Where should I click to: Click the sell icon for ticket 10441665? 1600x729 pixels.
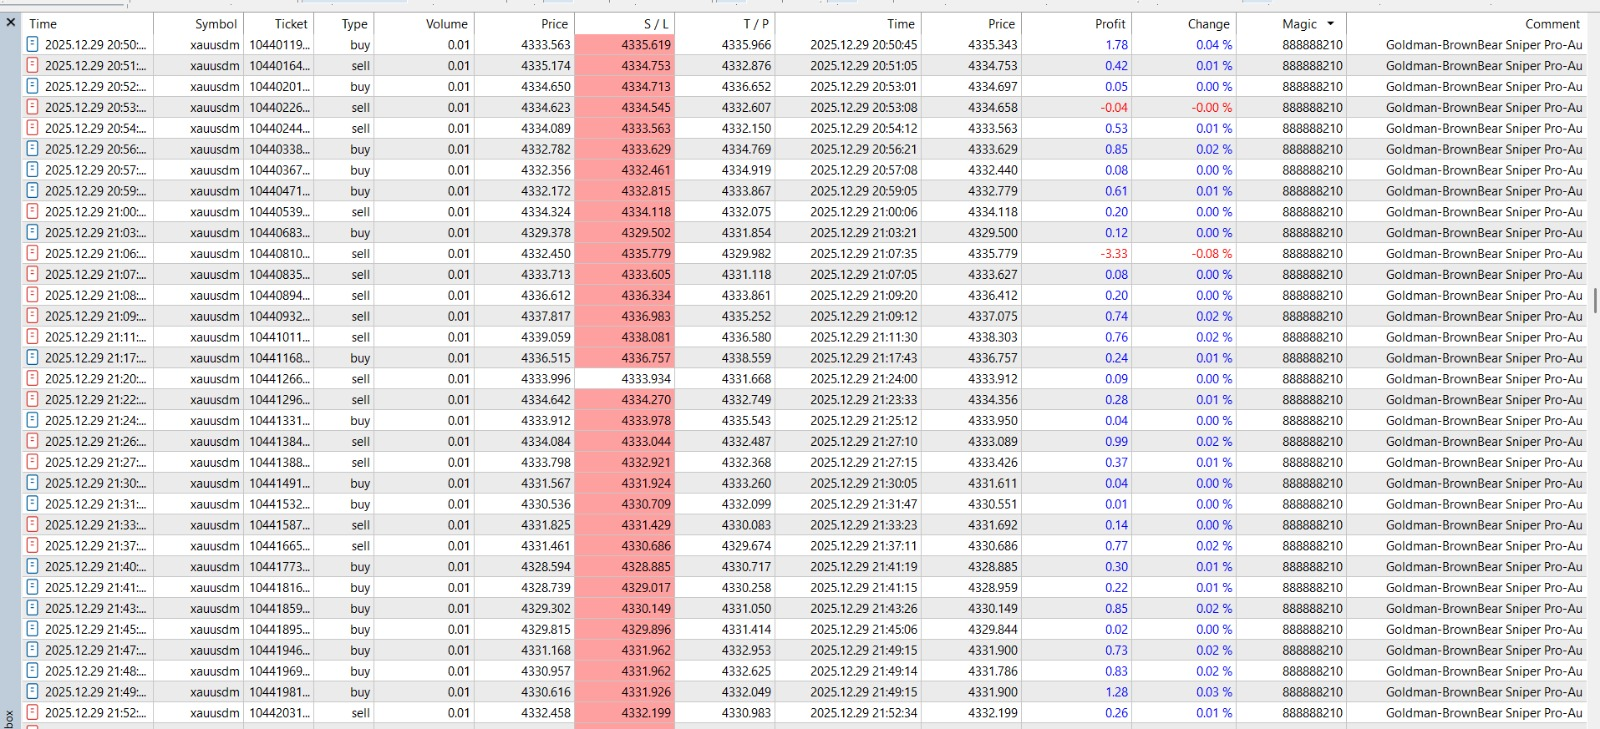point(32,546)
